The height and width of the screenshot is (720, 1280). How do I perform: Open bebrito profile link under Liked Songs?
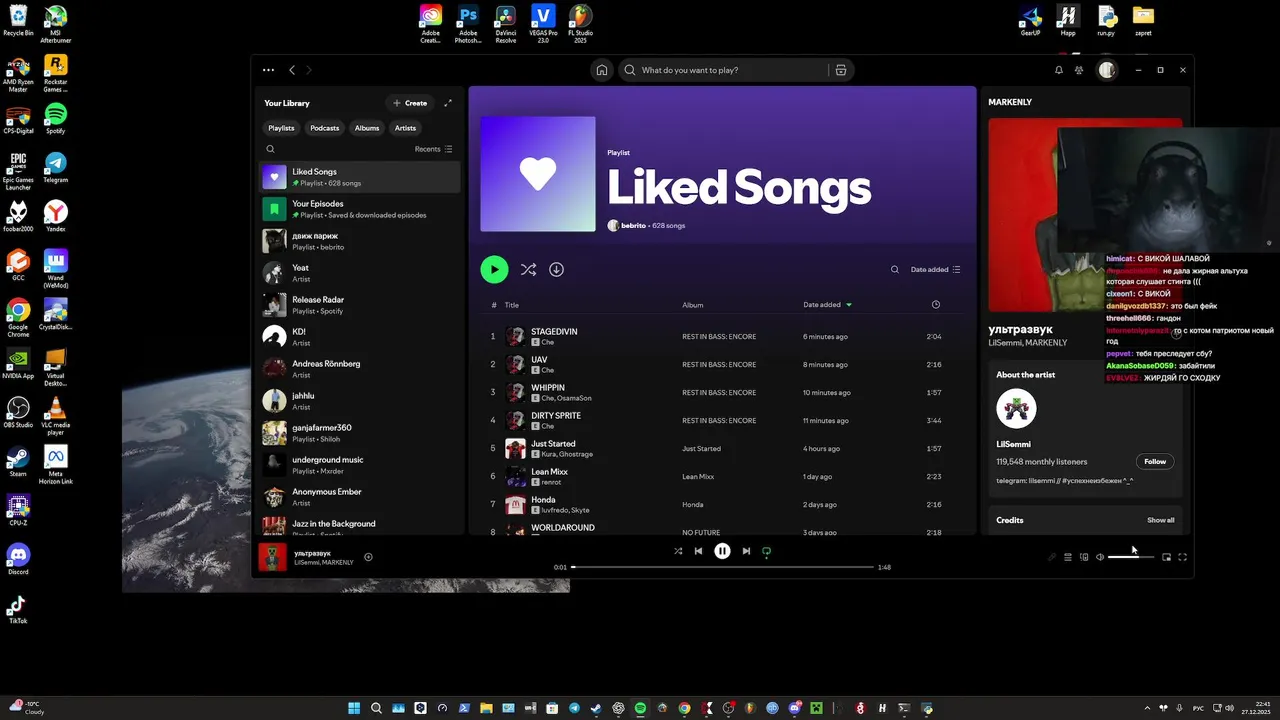tap(634, 226)
